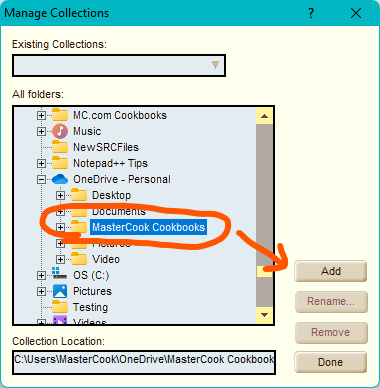Expand the MC.com Cookbooks tree node
The image size is (380, 388).
[41, 115]
